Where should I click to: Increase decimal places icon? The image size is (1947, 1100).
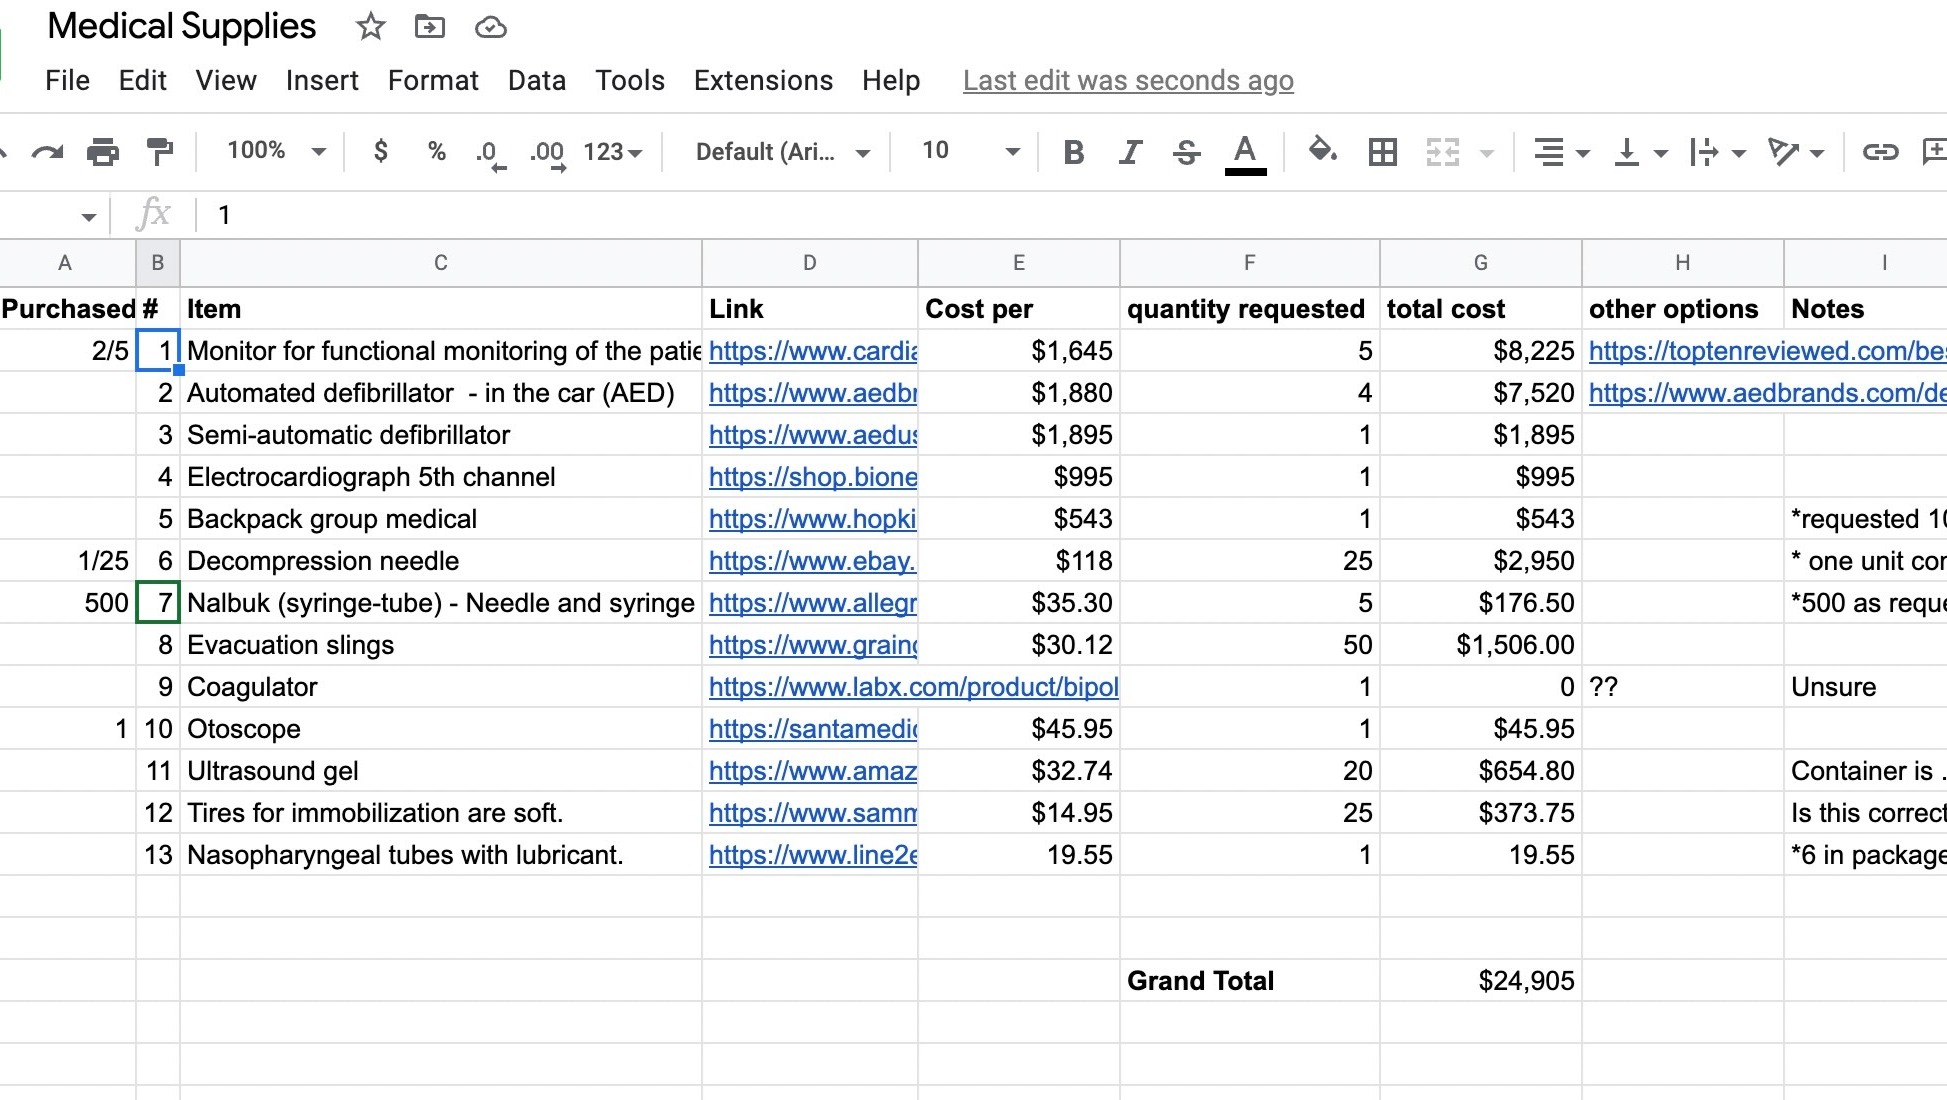[548, 153]
